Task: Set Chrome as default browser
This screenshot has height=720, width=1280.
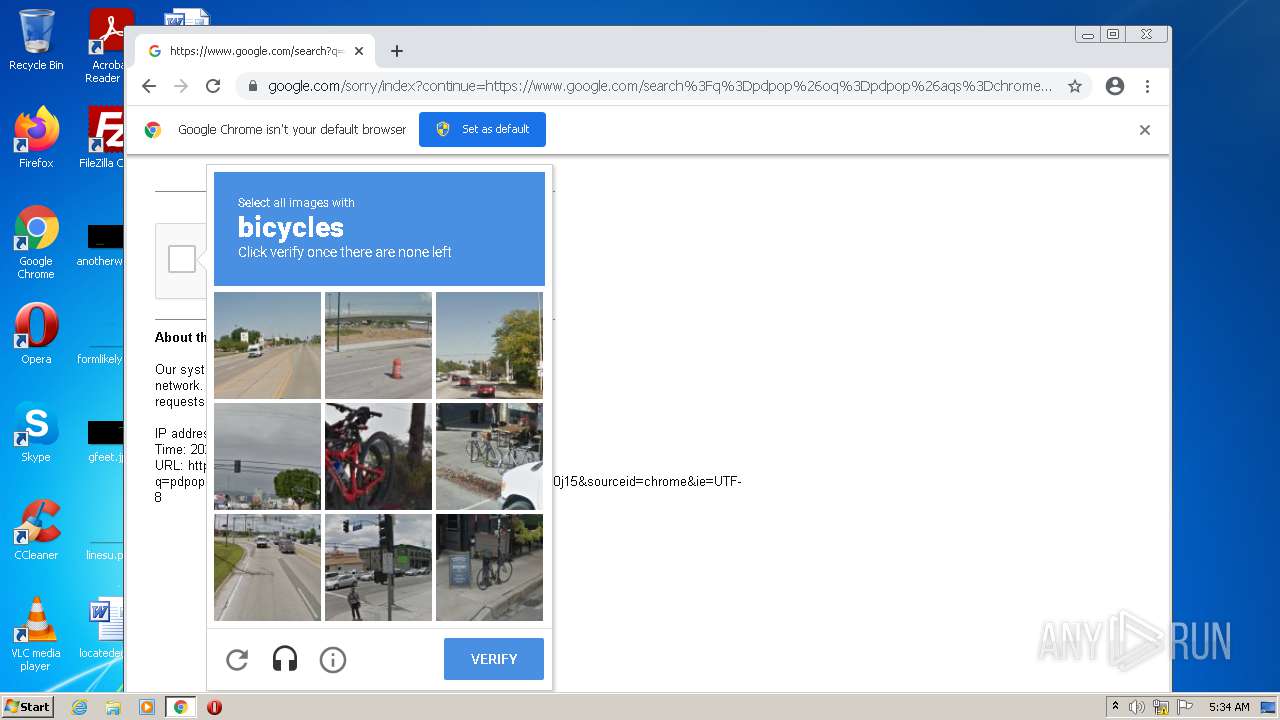Action: (482, 129)
